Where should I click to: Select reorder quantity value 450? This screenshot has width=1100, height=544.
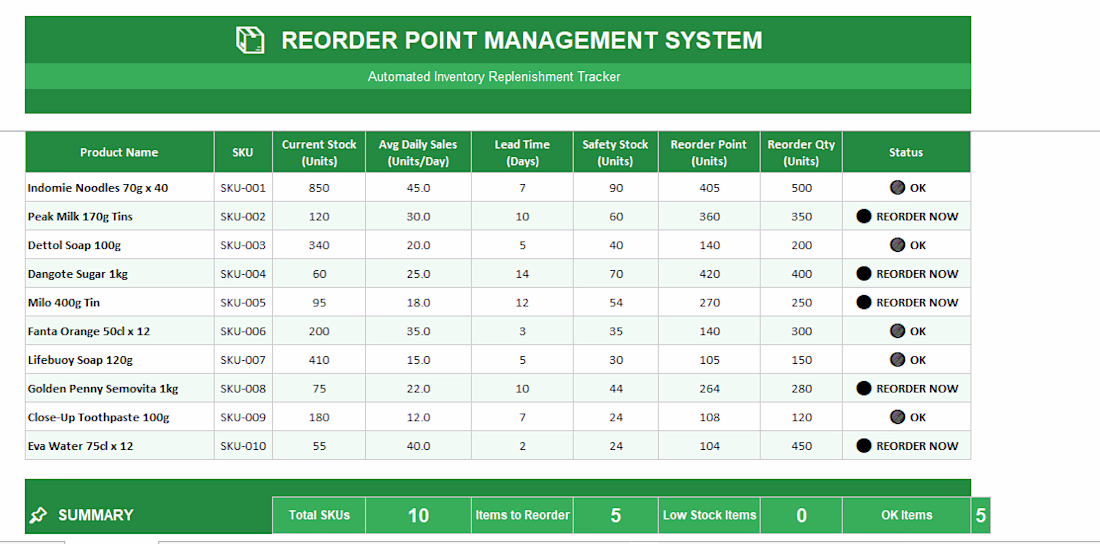[801, 446]
